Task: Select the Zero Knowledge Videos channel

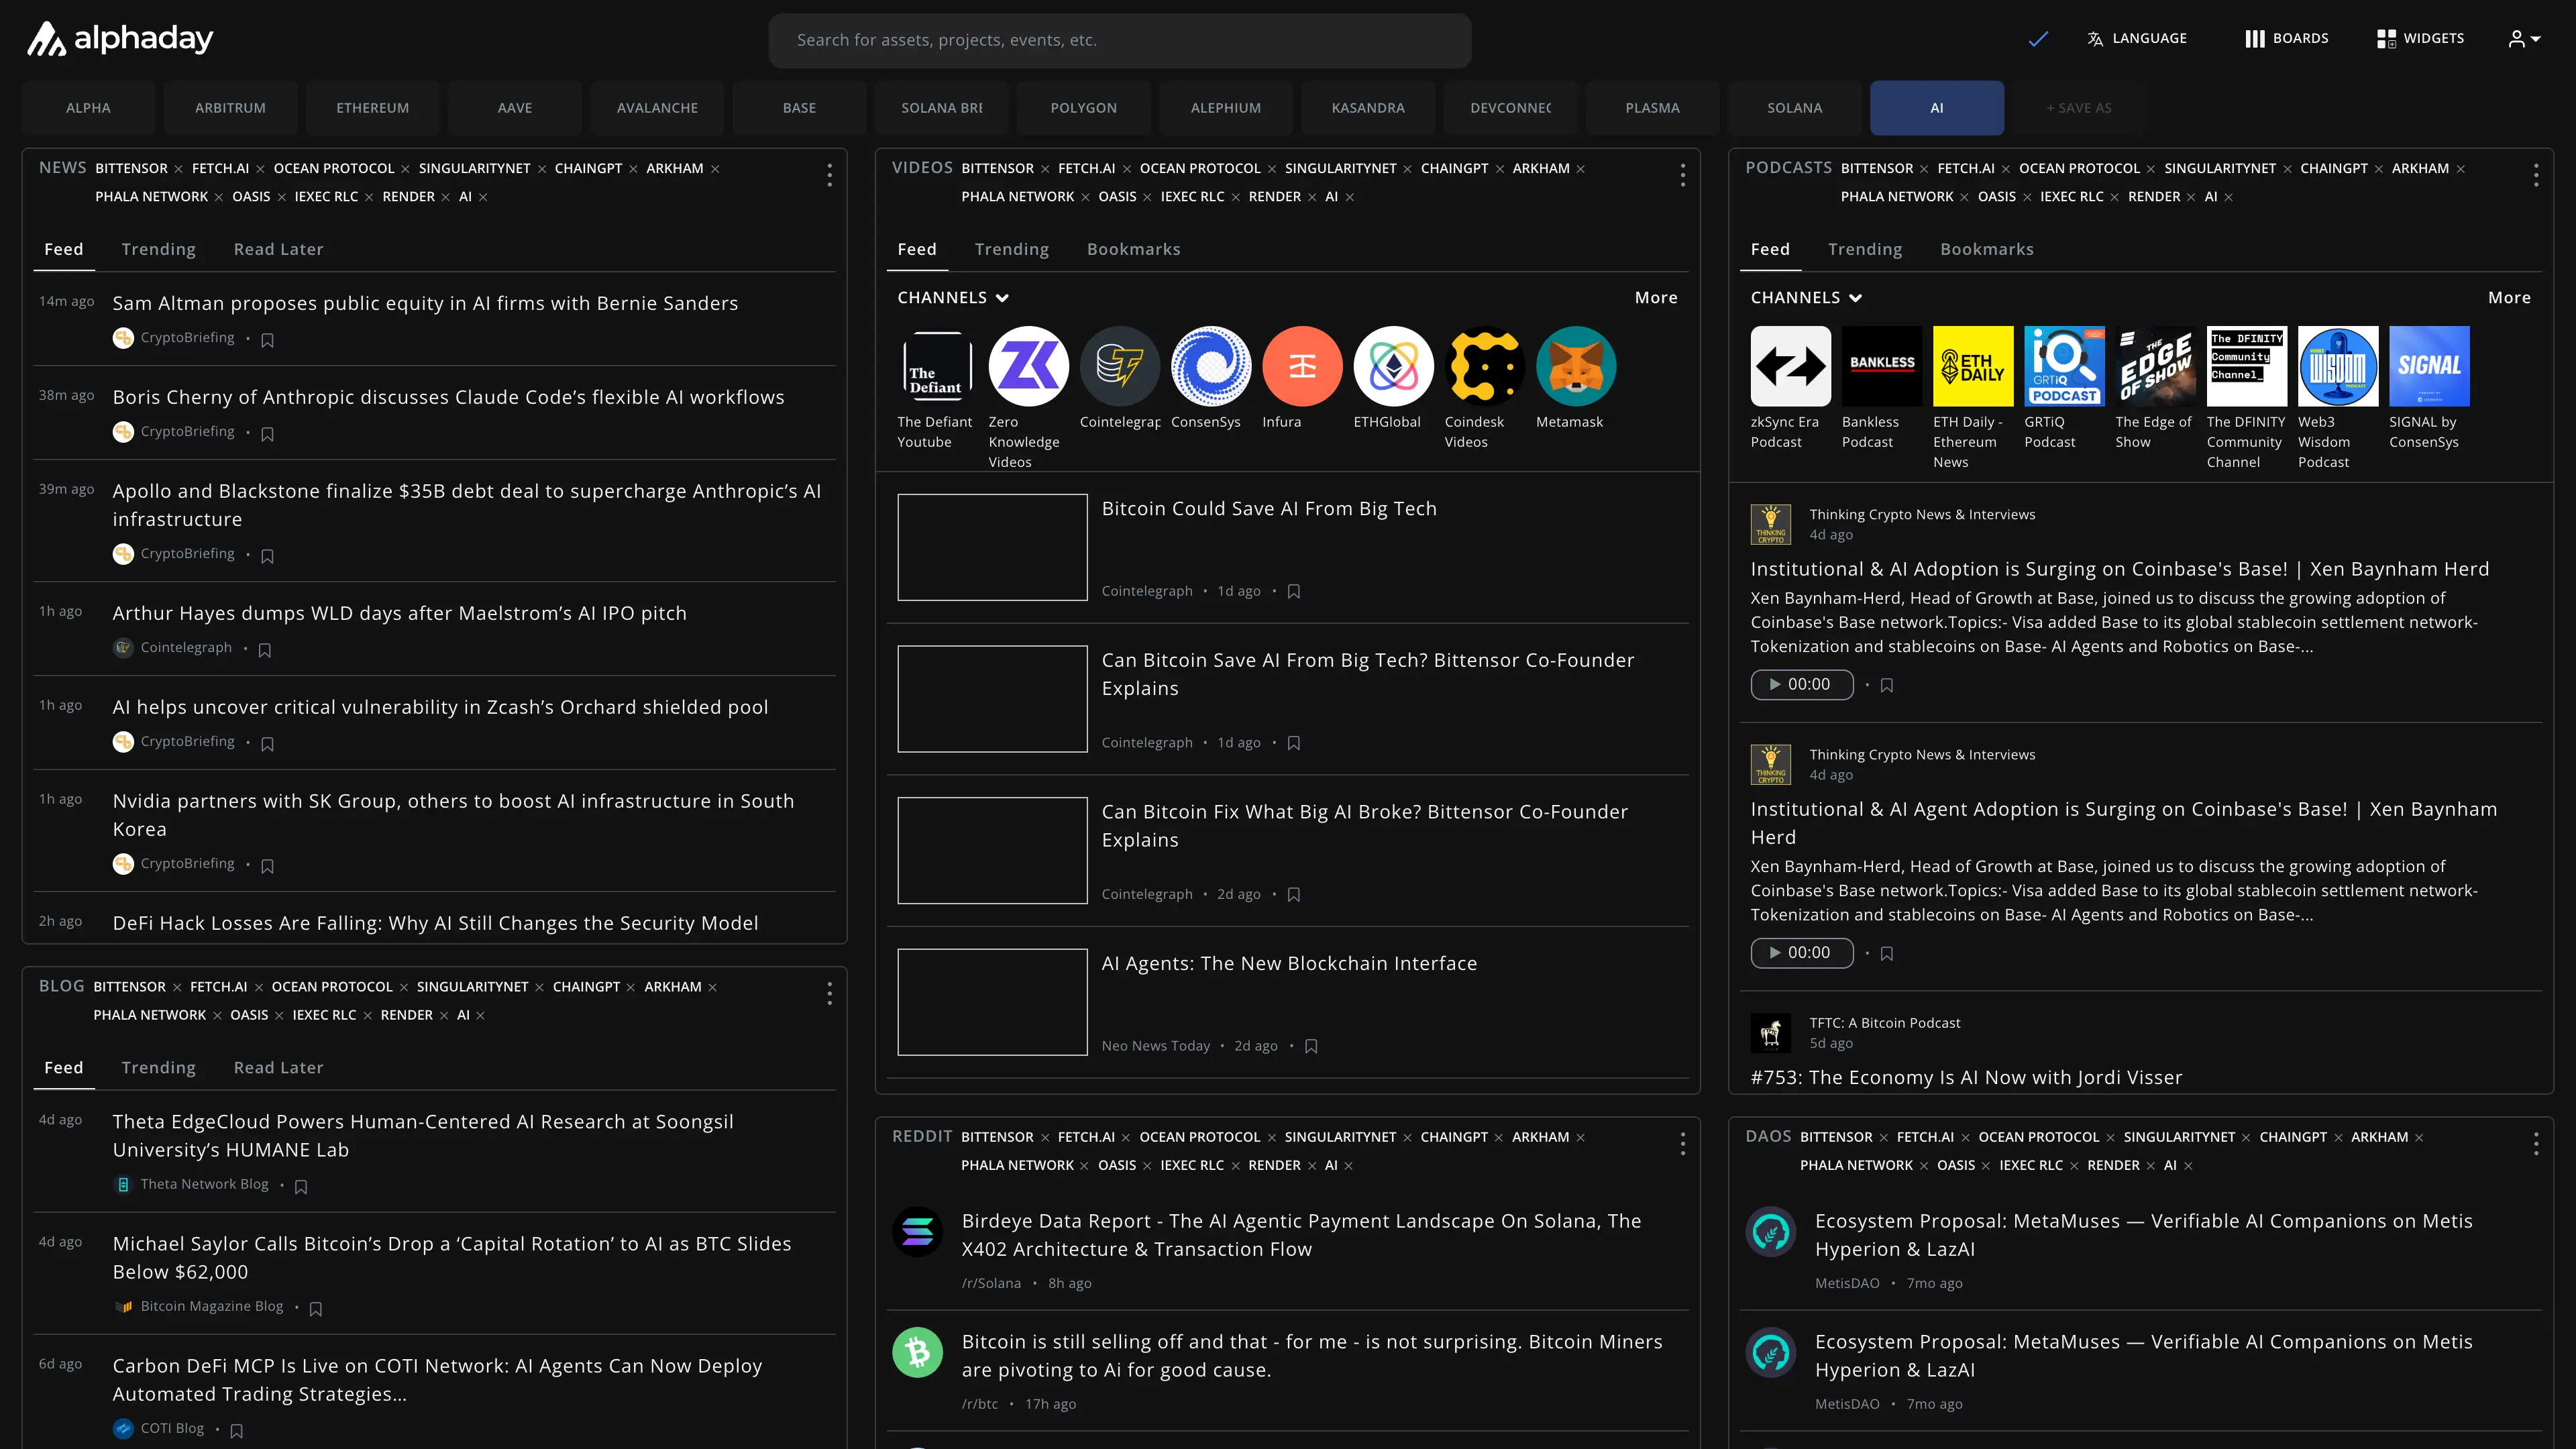Action: click(1028, 366)
